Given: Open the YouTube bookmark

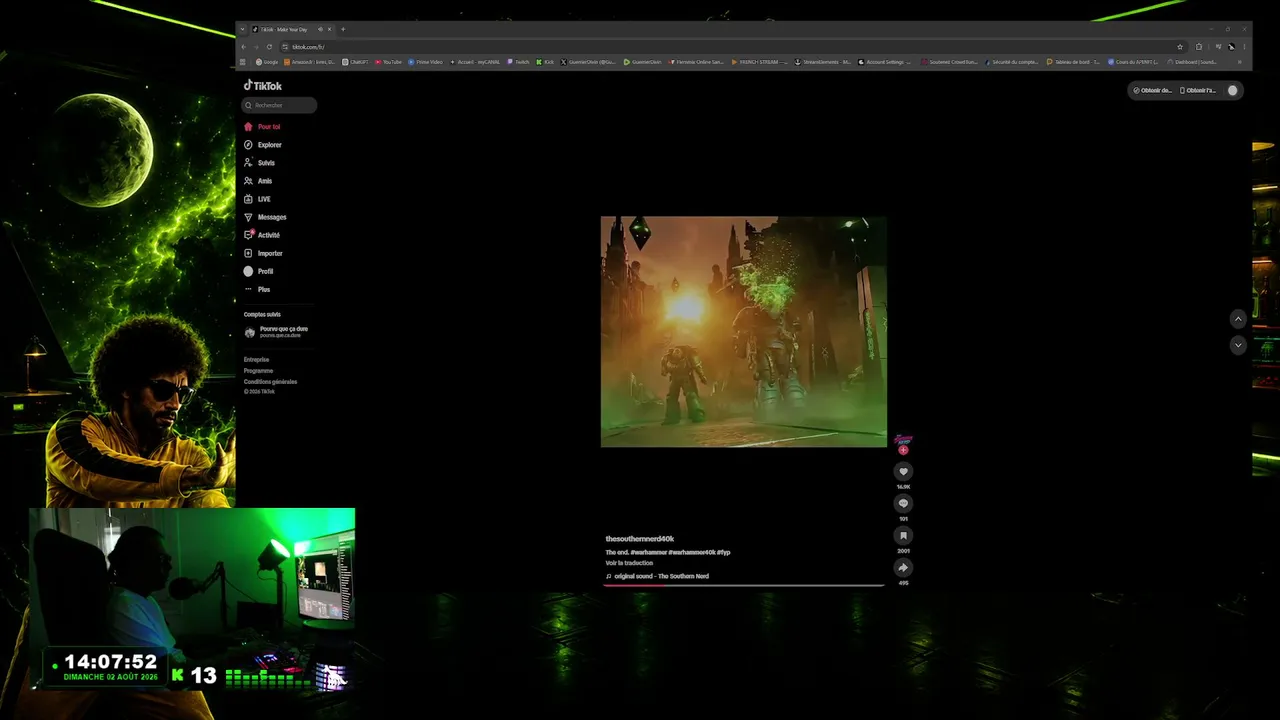Looking at the screenshot, I should pyautogui.click(x=389, y=62).
